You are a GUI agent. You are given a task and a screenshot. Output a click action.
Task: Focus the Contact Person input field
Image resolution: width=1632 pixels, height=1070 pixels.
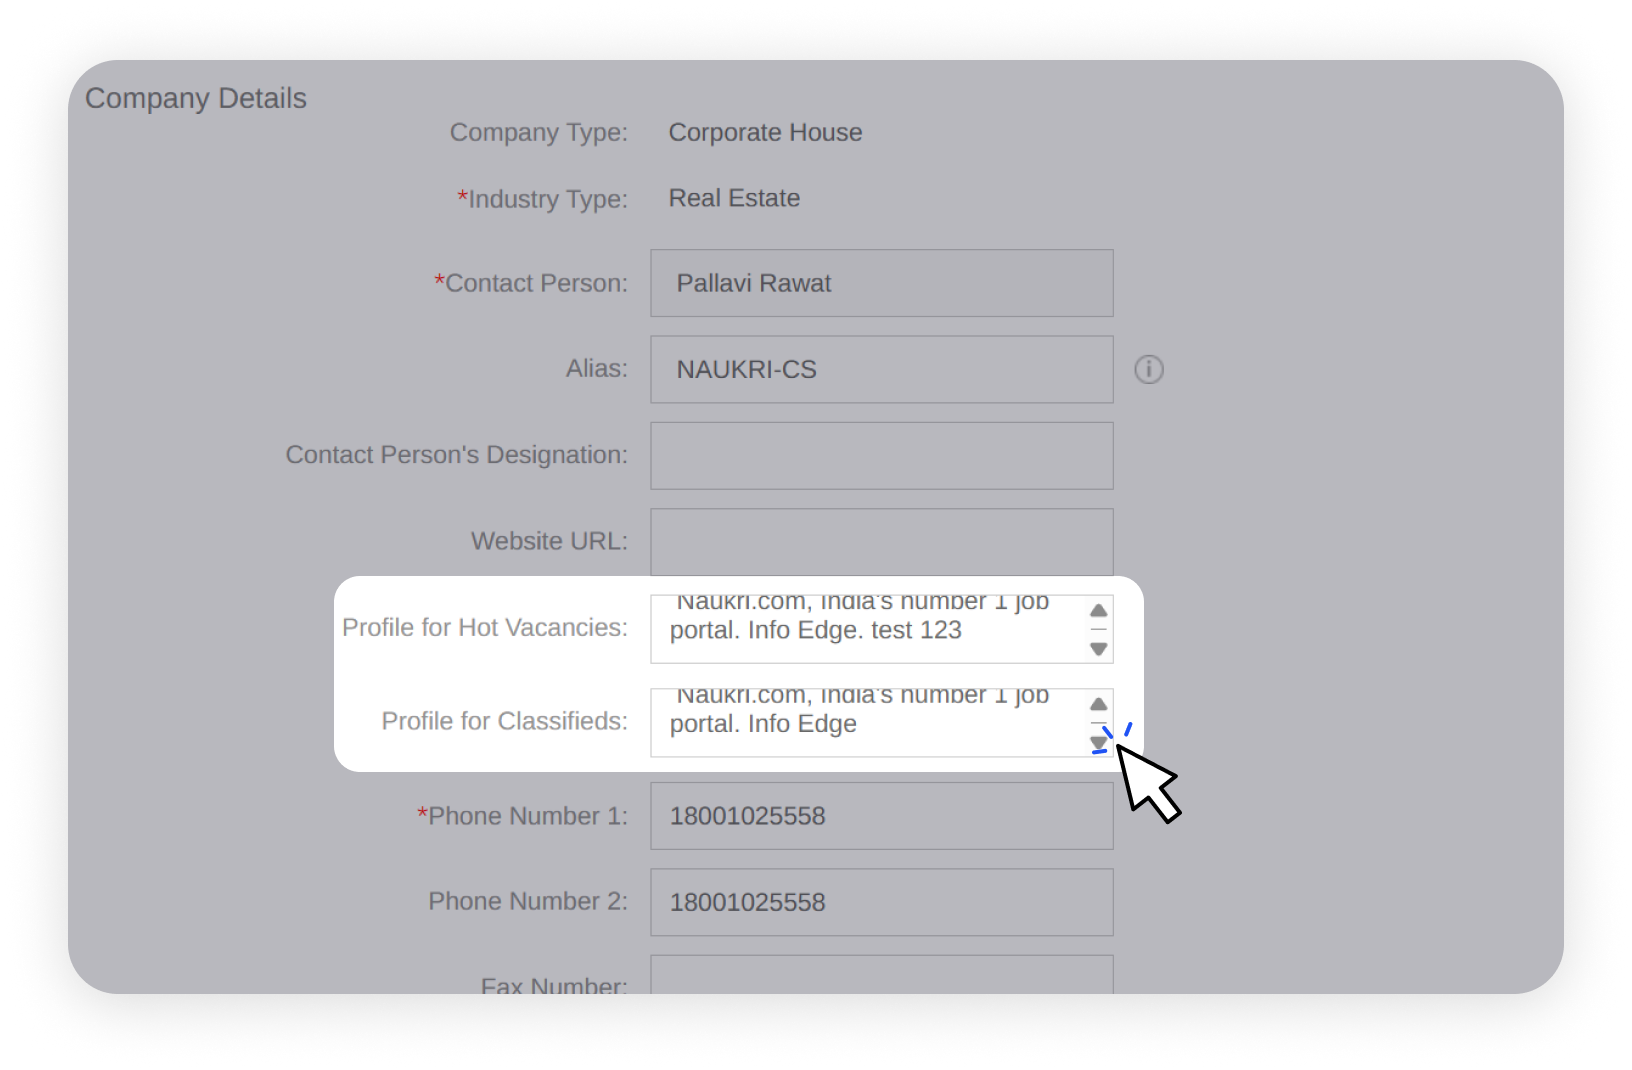(x=881, y=284)
